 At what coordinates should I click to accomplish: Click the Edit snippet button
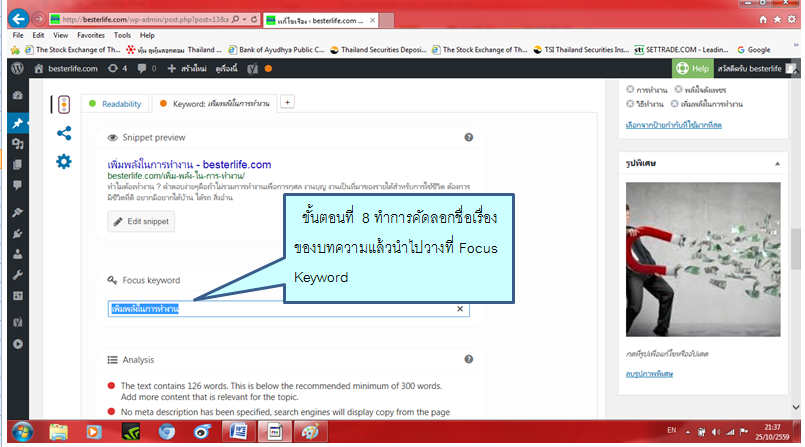tap(141, 221)
